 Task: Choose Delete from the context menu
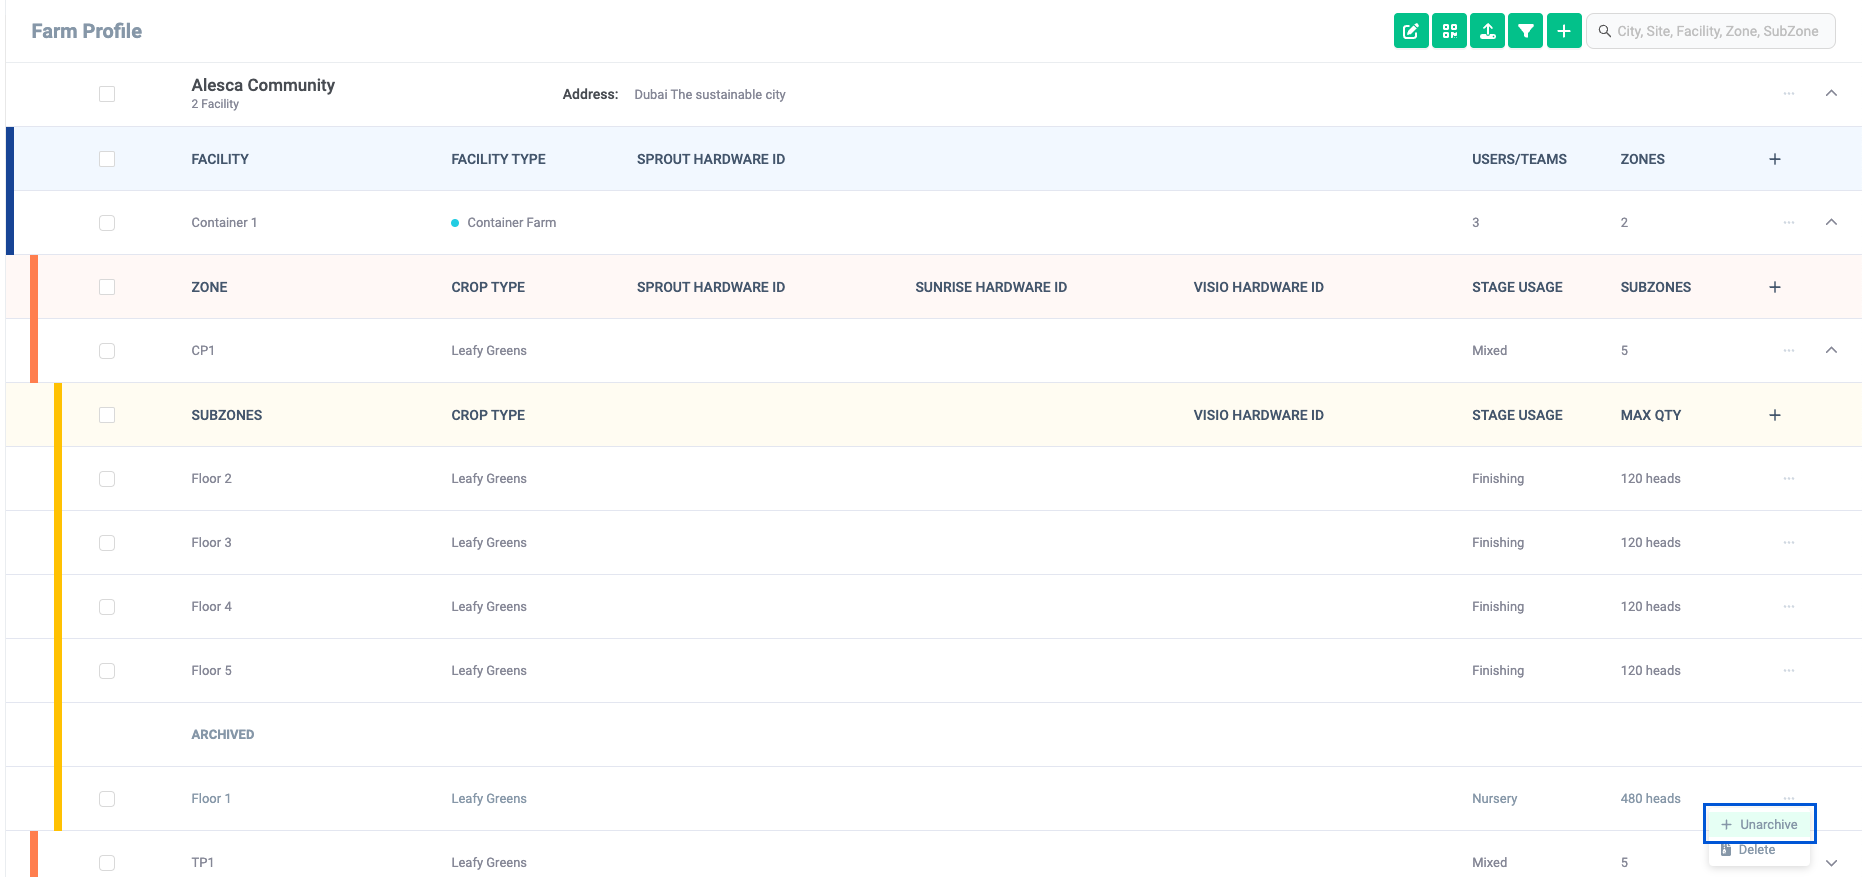(1757, 850)
